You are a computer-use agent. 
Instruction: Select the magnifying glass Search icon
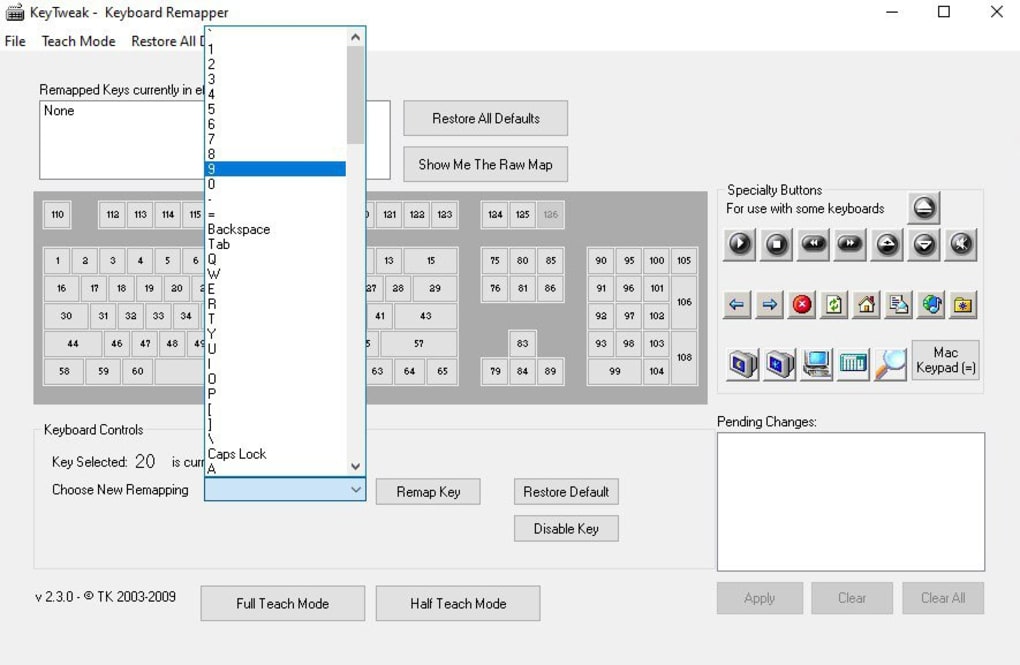point(889,364)
